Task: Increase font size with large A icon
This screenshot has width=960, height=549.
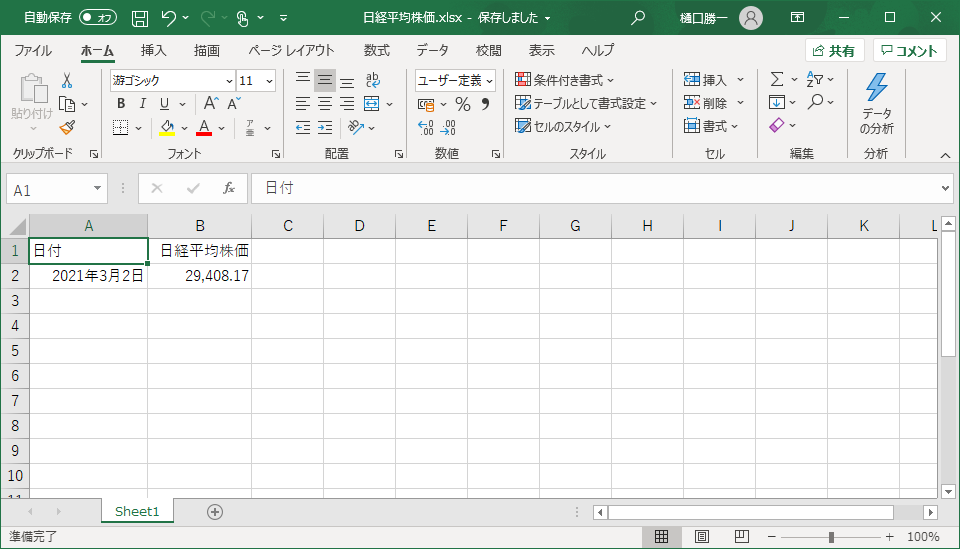Action: pos(211,103)
